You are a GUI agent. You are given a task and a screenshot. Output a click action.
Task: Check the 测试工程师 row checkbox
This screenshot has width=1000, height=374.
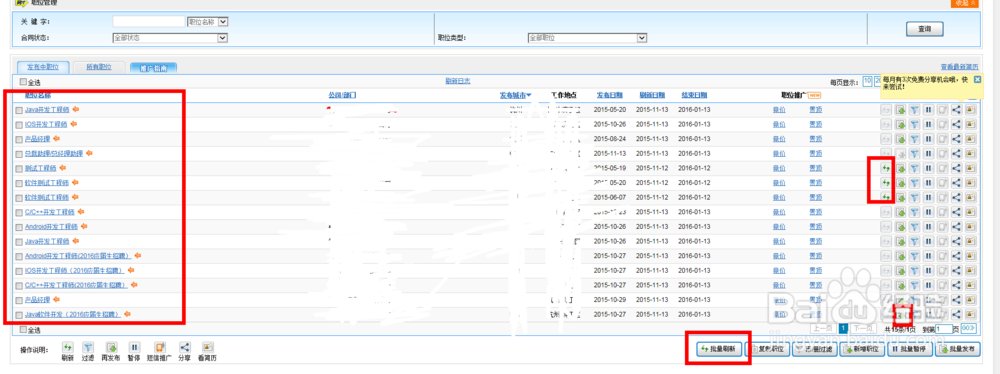click(x=20, y=168)
